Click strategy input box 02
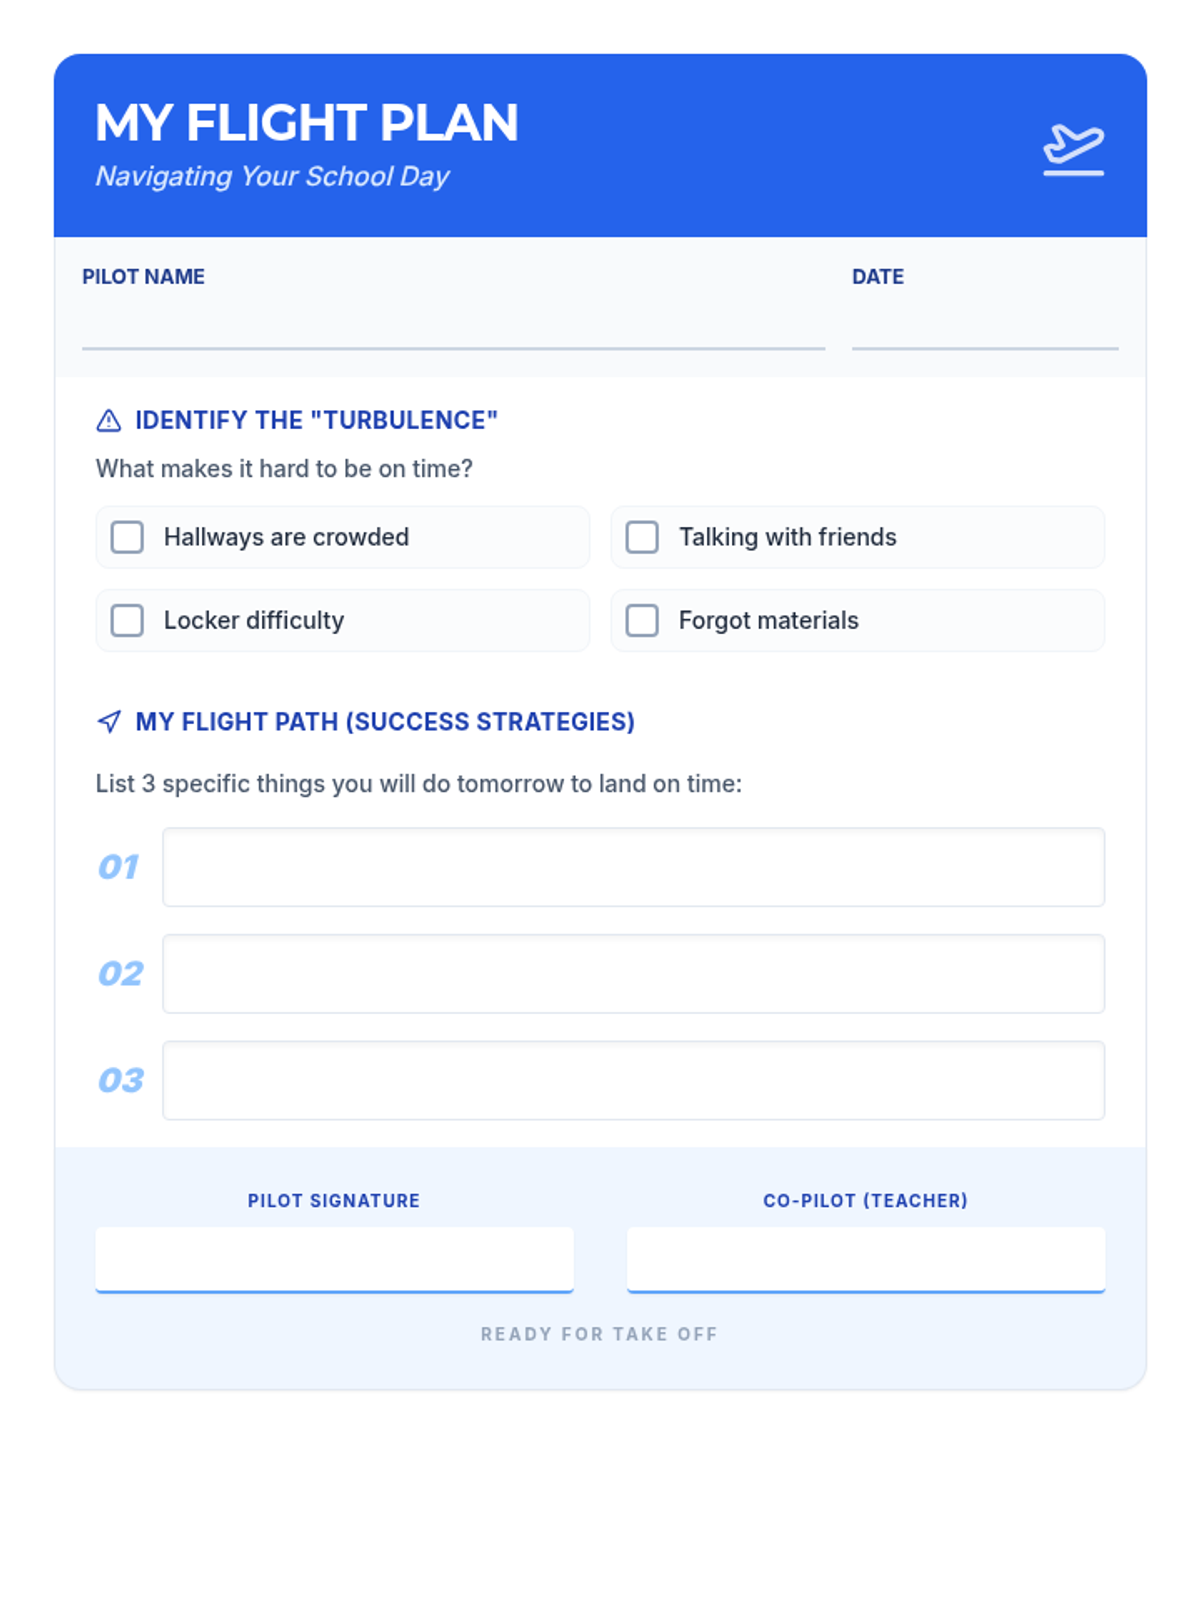 click(x=633, y=974)
